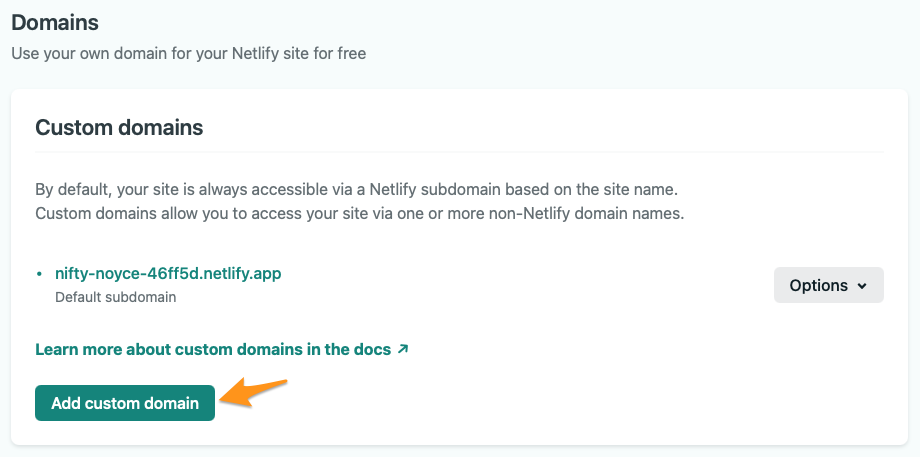Click the Default subdomain label
The height and width of the screenshot is (457, 920).
(116, 297)
